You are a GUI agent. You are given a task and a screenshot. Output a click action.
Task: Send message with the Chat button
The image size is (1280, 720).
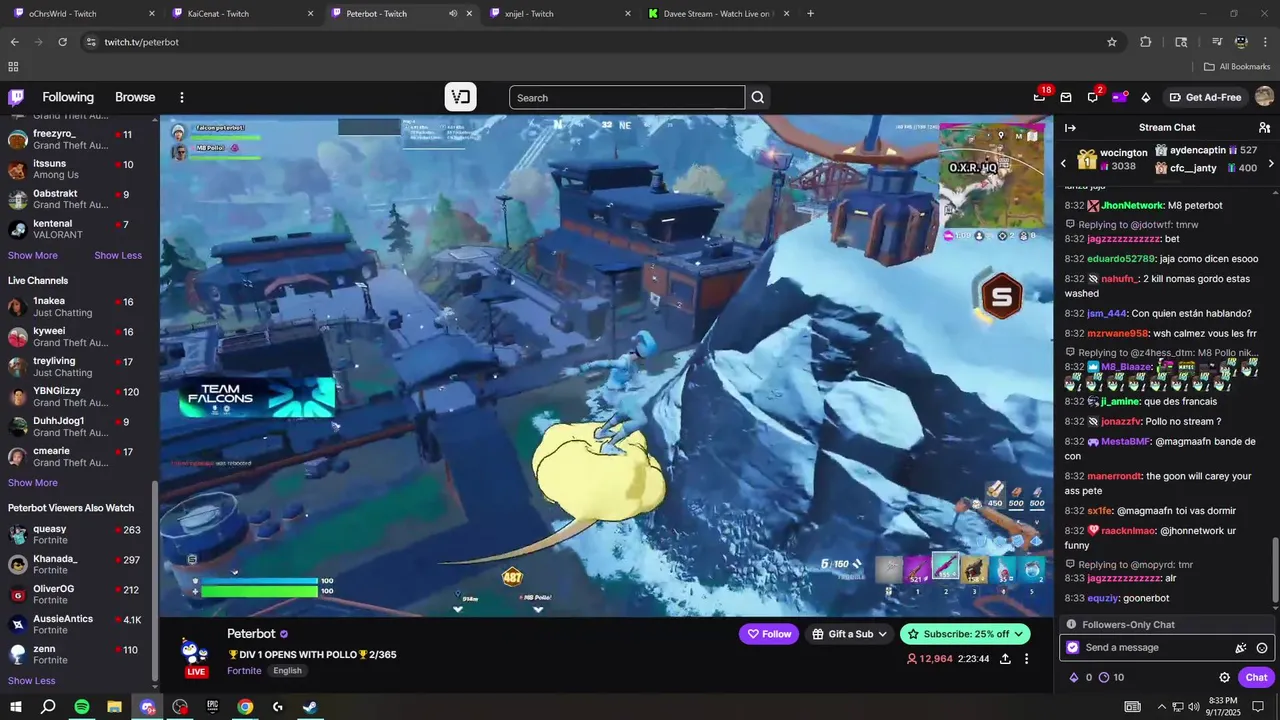(1257, 677)
